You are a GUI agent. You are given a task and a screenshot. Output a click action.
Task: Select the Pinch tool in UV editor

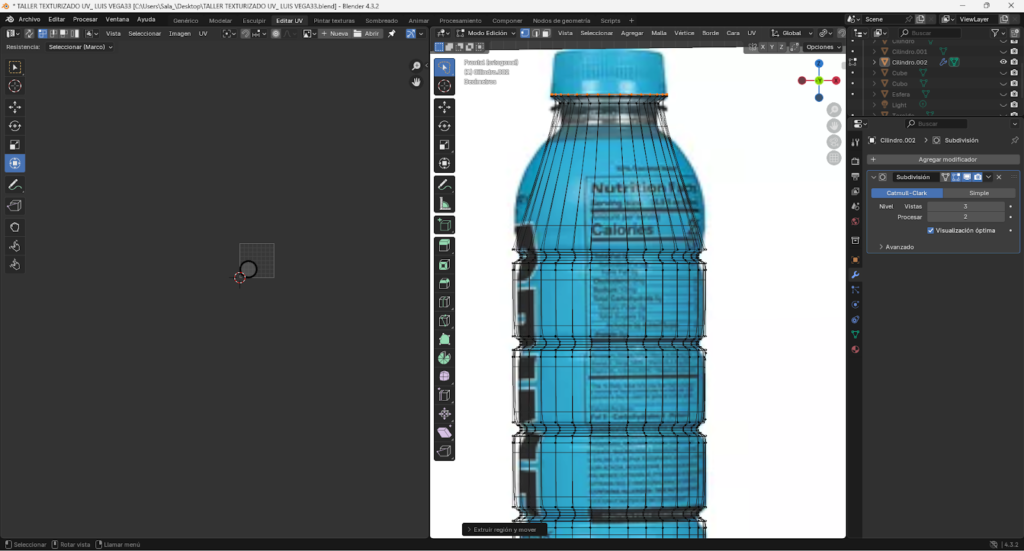click(x=15, y=265)
